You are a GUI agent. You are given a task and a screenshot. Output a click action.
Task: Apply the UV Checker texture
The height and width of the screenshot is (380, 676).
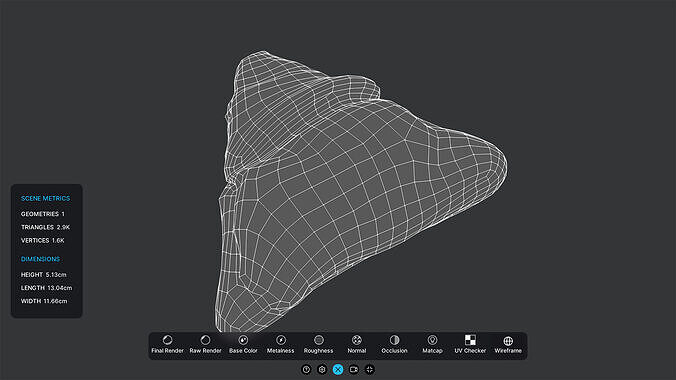click(470, 345)
